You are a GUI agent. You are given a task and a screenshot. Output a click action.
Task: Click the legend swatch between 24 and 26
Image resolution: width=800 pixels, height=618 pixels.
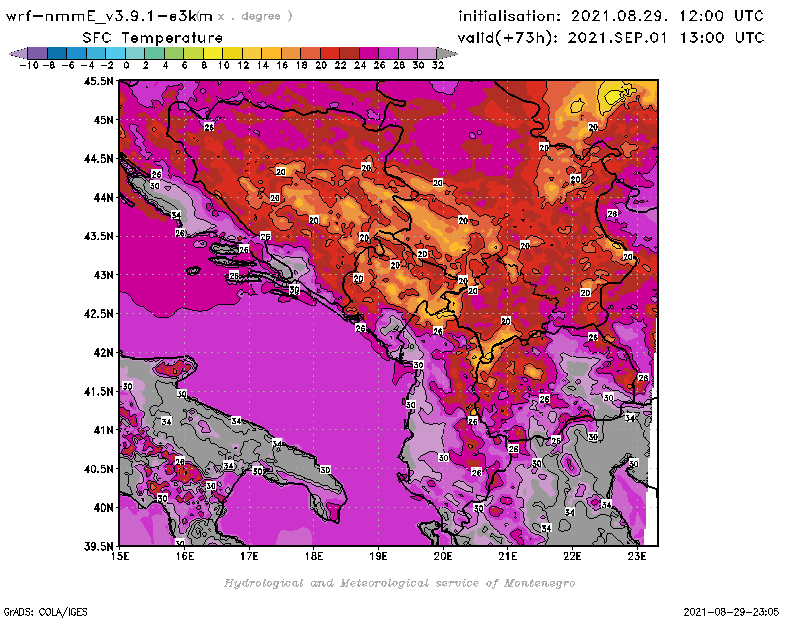click(x=369, y=54)
